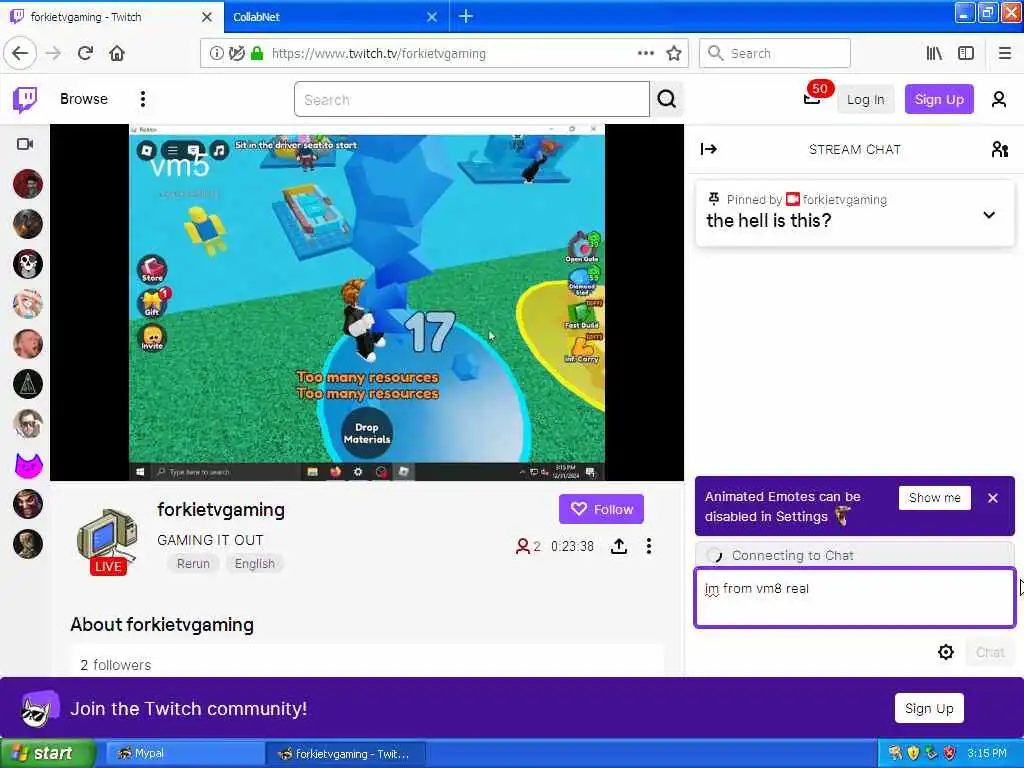
Task: Open the Browse page
Action: tap(84, 99)
